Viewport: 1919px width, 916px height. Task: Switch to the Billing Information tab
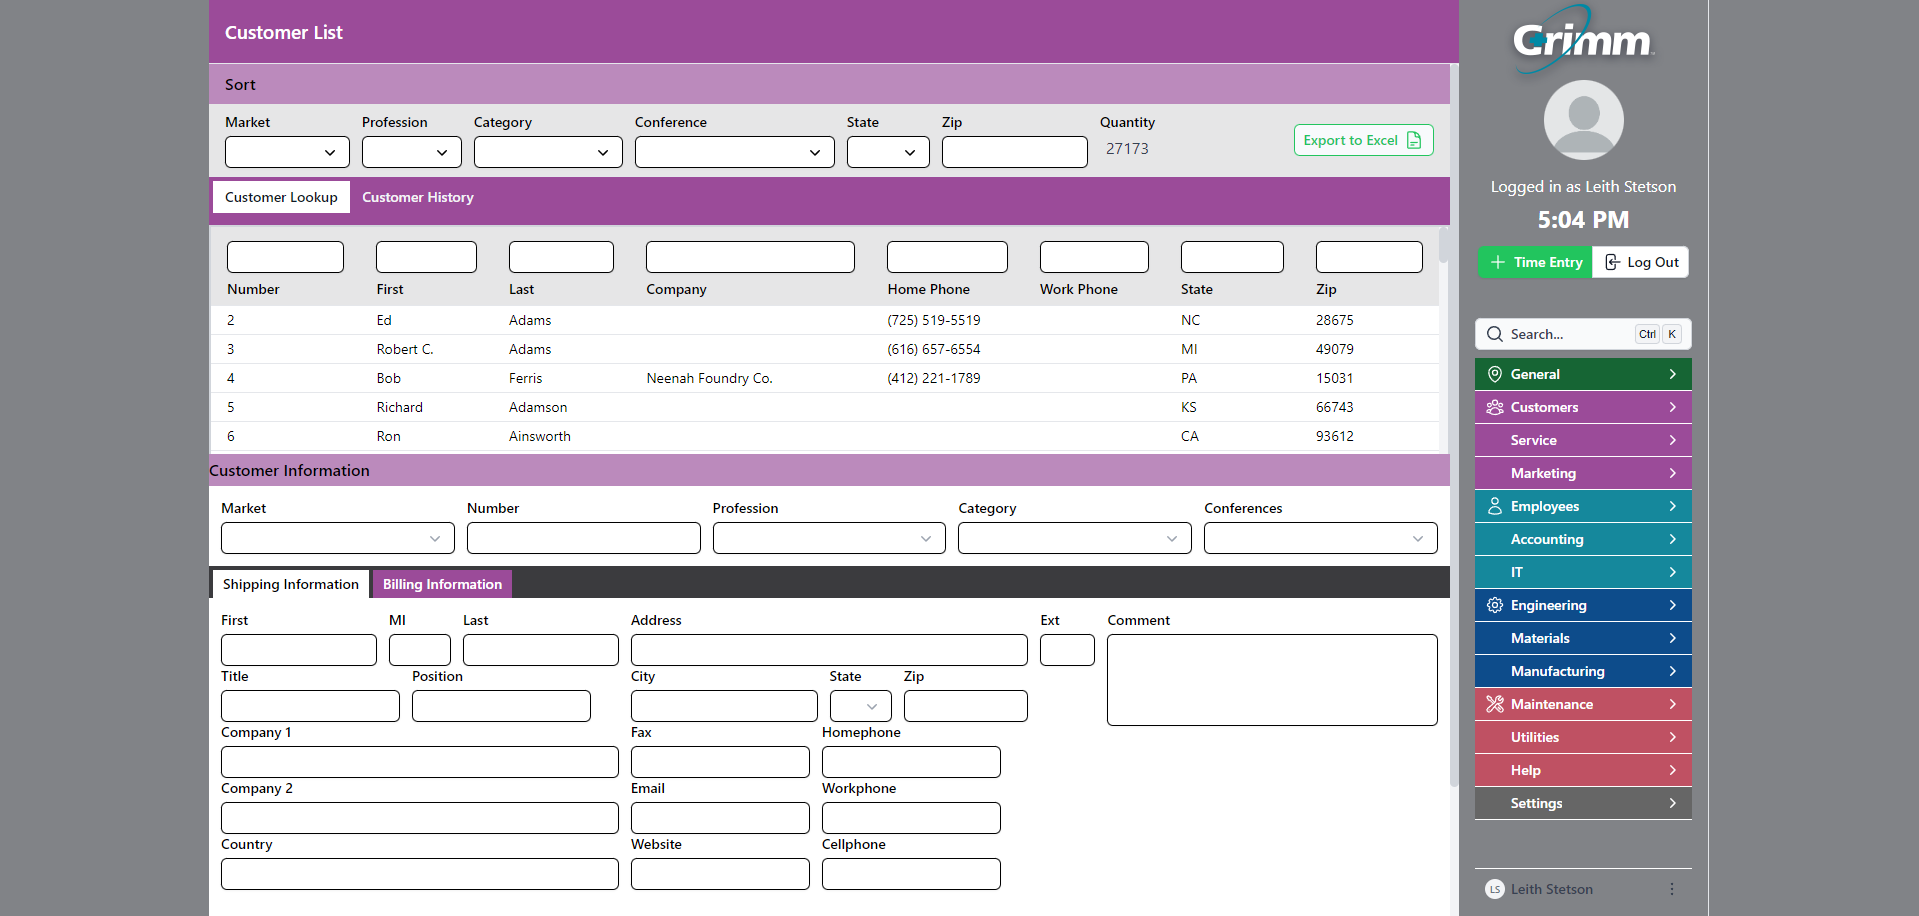pyautogui.click(x=442, y=584)
